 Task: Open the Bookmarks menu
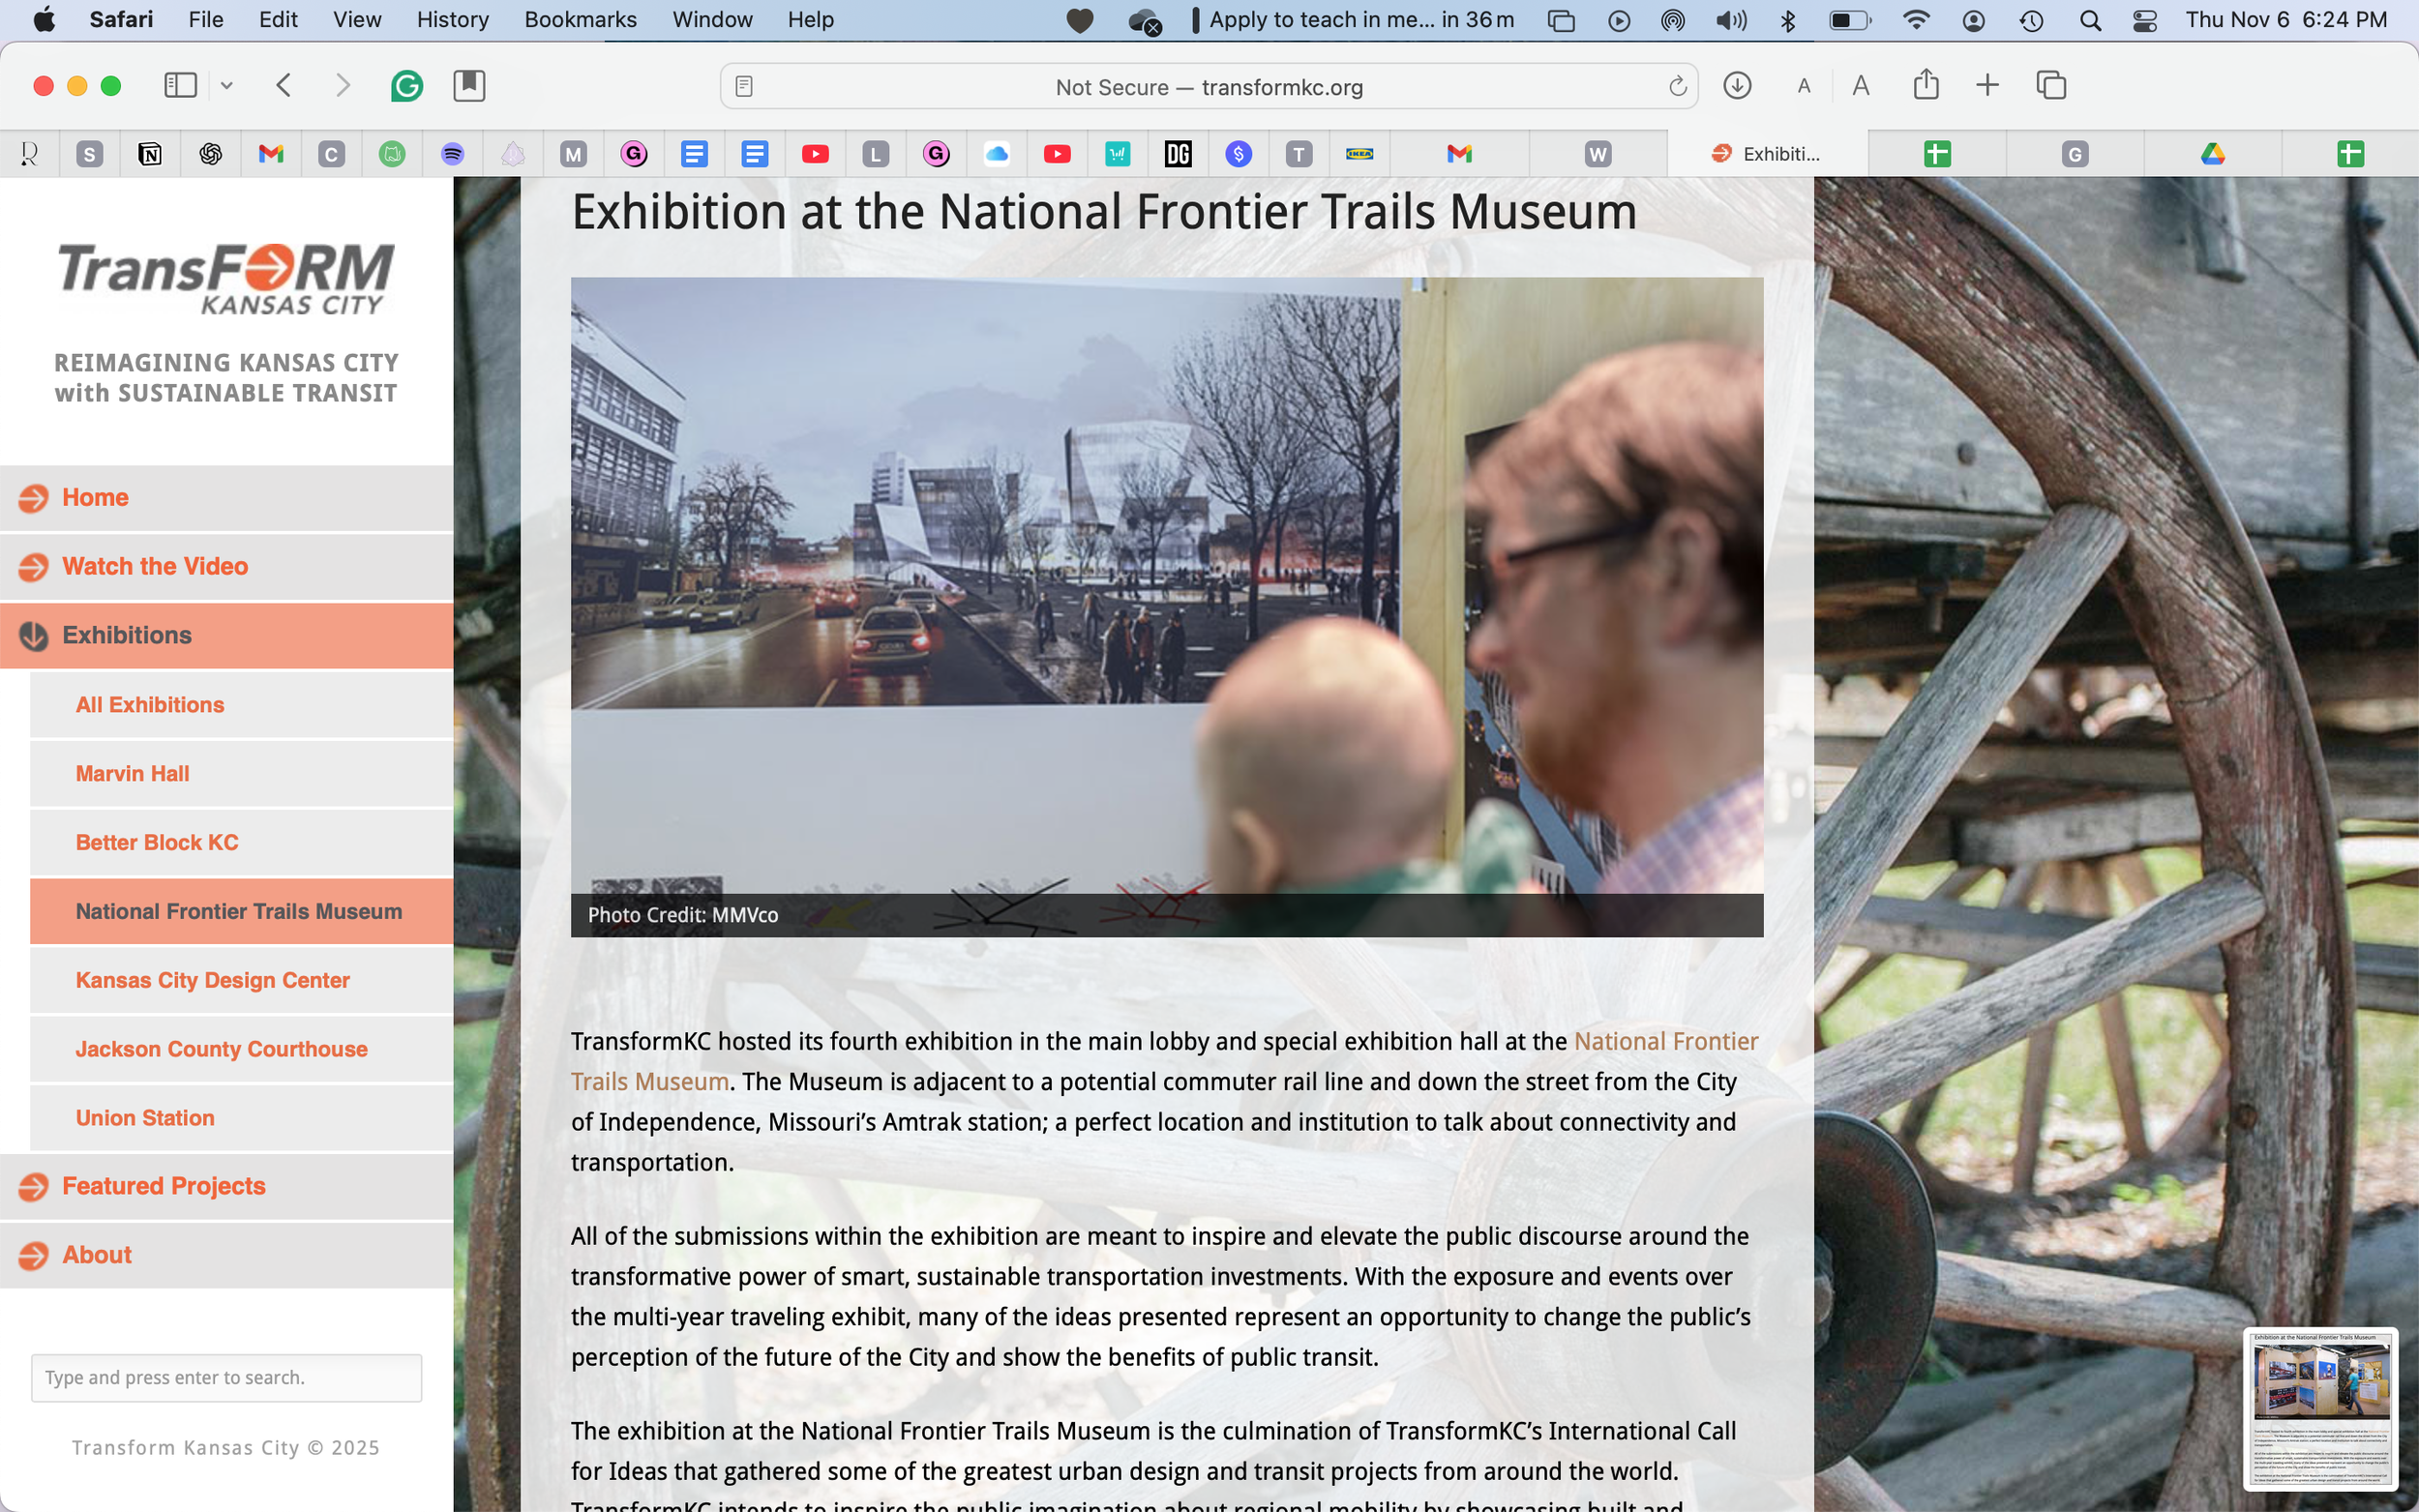tap(580, 20)
